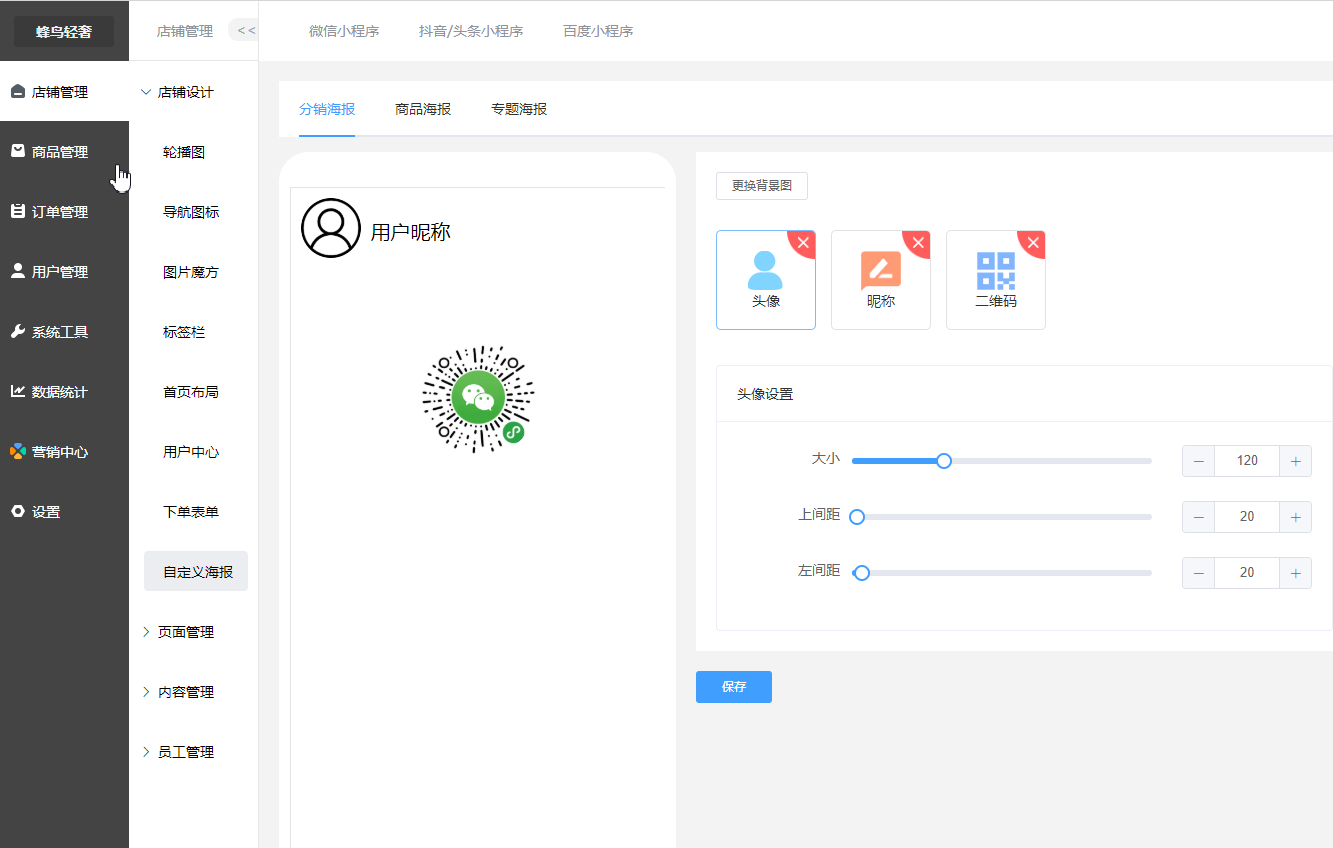
Task: Click the 蜂鸟轻奢 store name button
Action: pos(64,31)
